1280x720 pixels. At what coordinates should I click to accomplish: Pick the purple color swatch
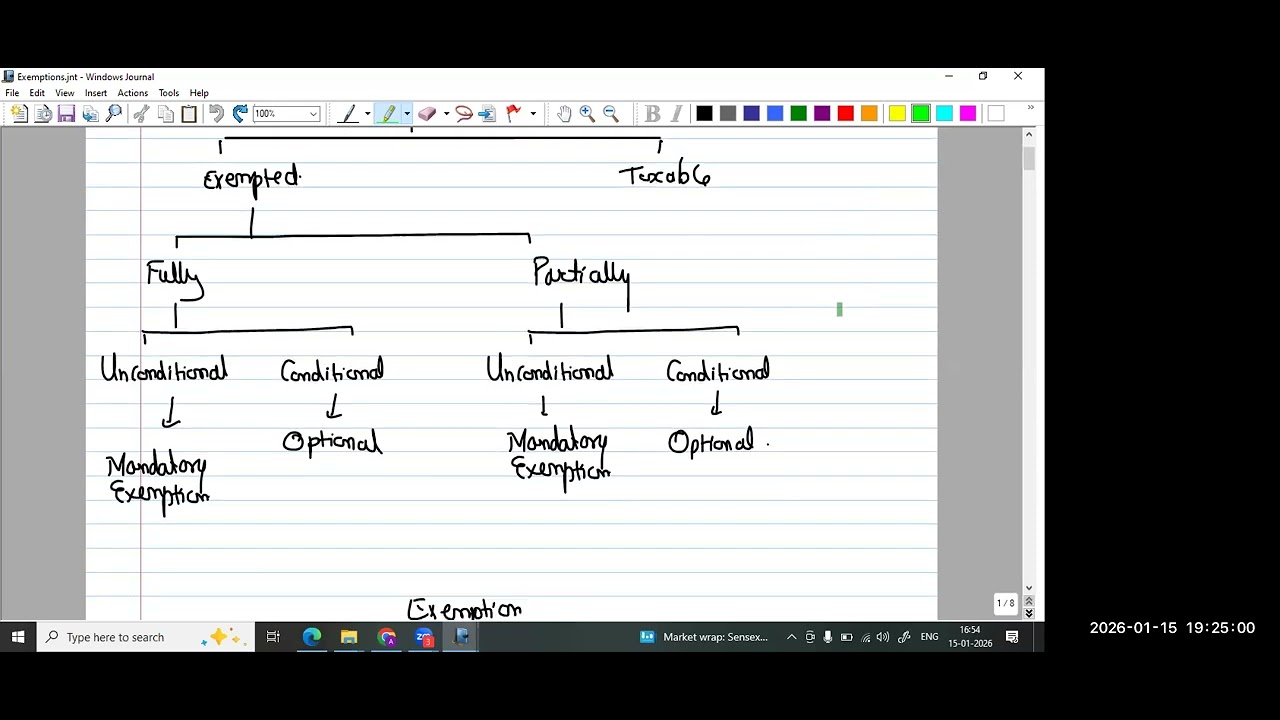(x=822, y=114)
